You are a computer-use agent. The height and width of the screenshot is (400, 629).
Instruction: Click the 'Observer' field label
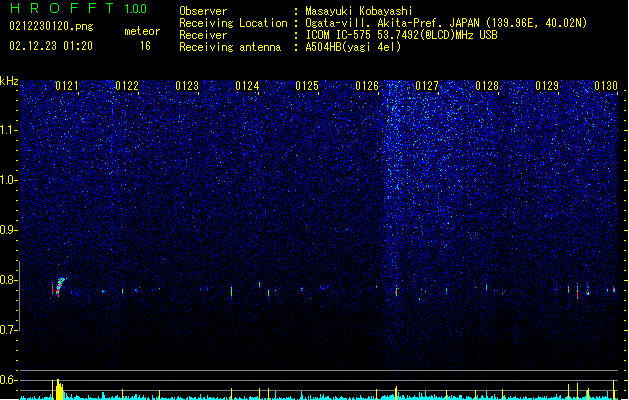pos(203,11)
